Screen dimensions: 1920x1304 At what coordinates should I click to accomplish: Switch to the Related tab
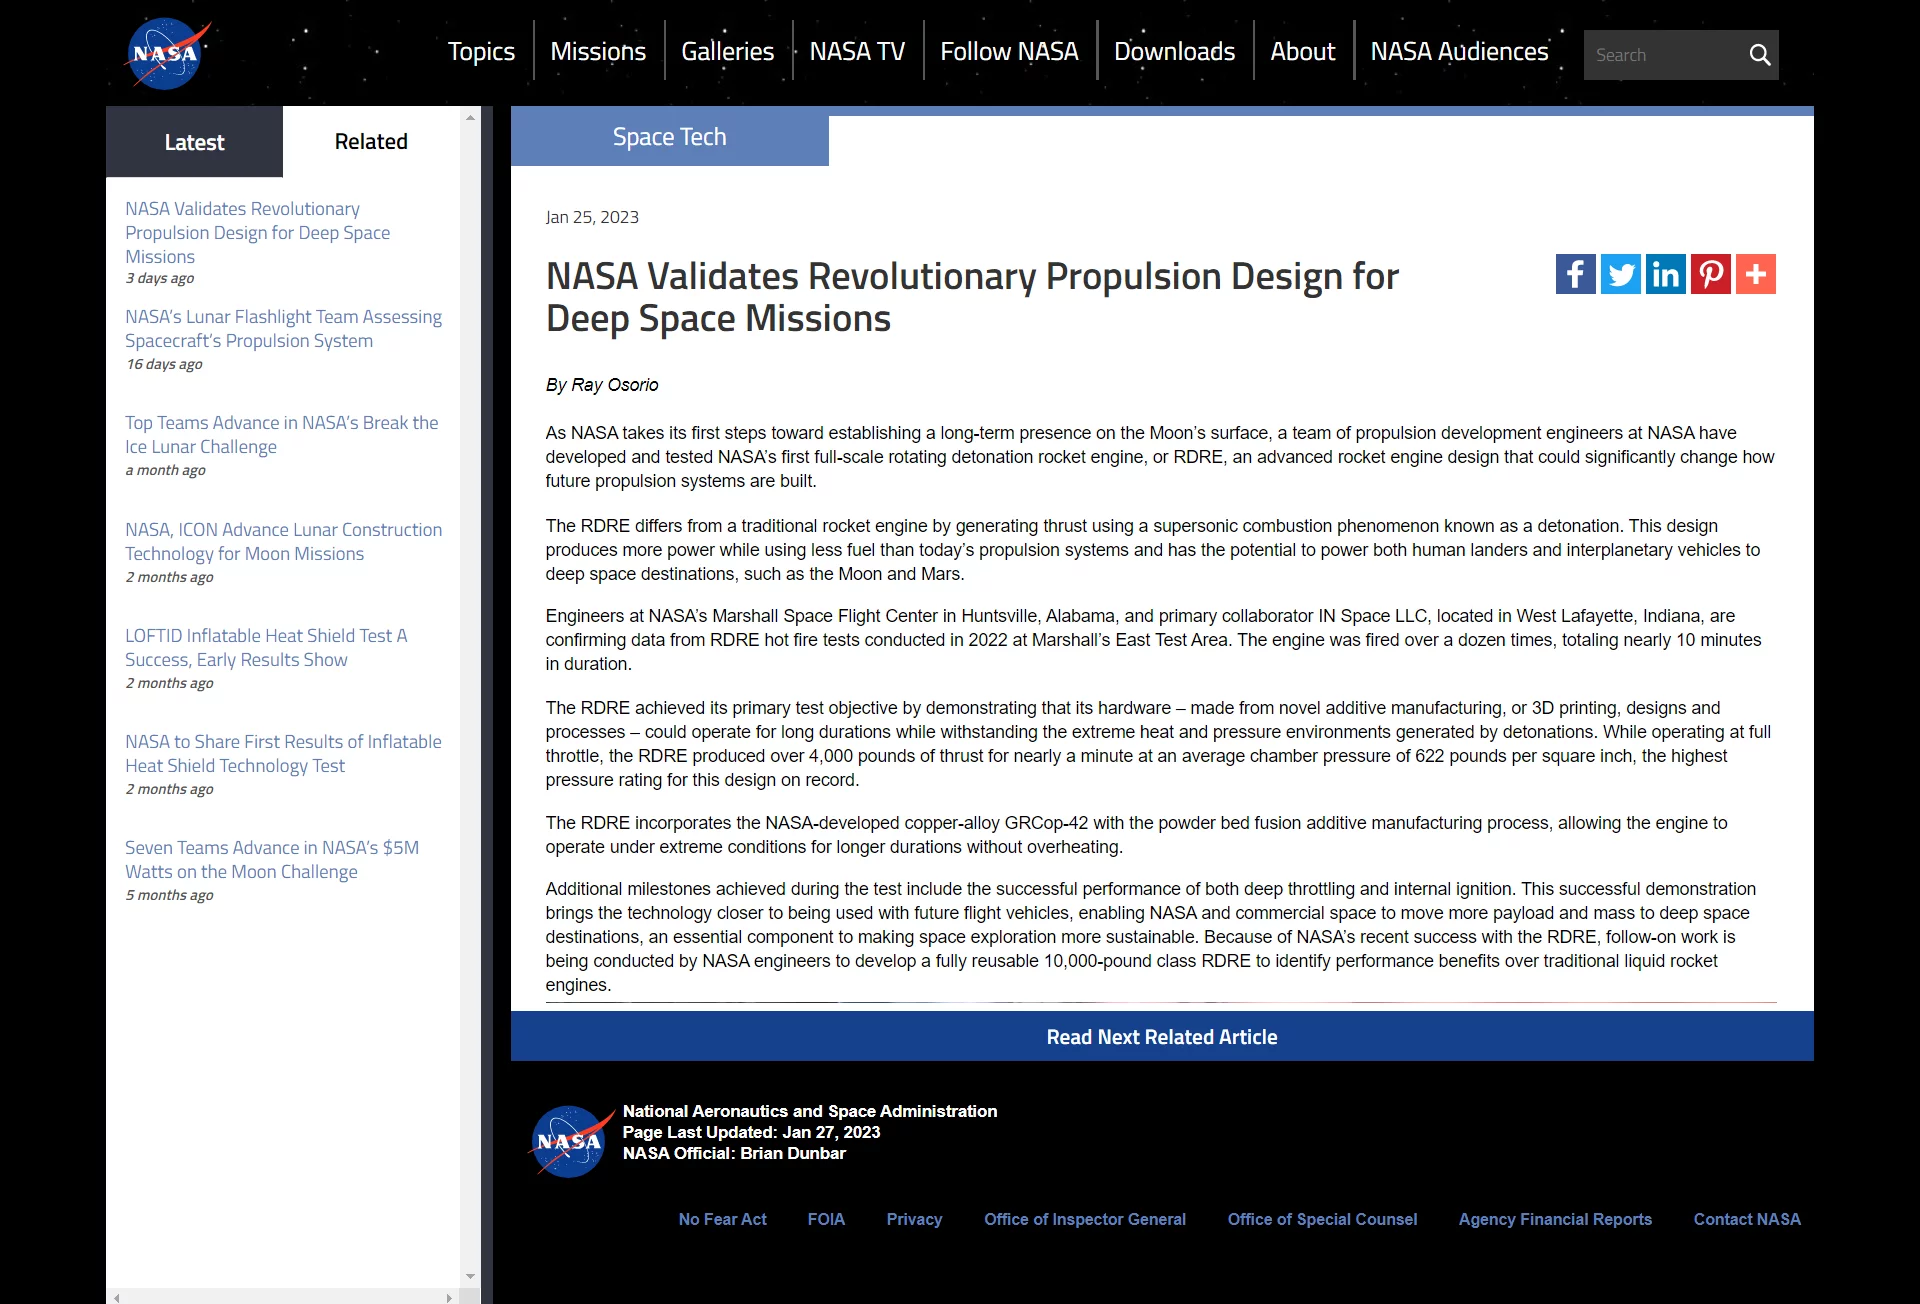coord(371,142)
